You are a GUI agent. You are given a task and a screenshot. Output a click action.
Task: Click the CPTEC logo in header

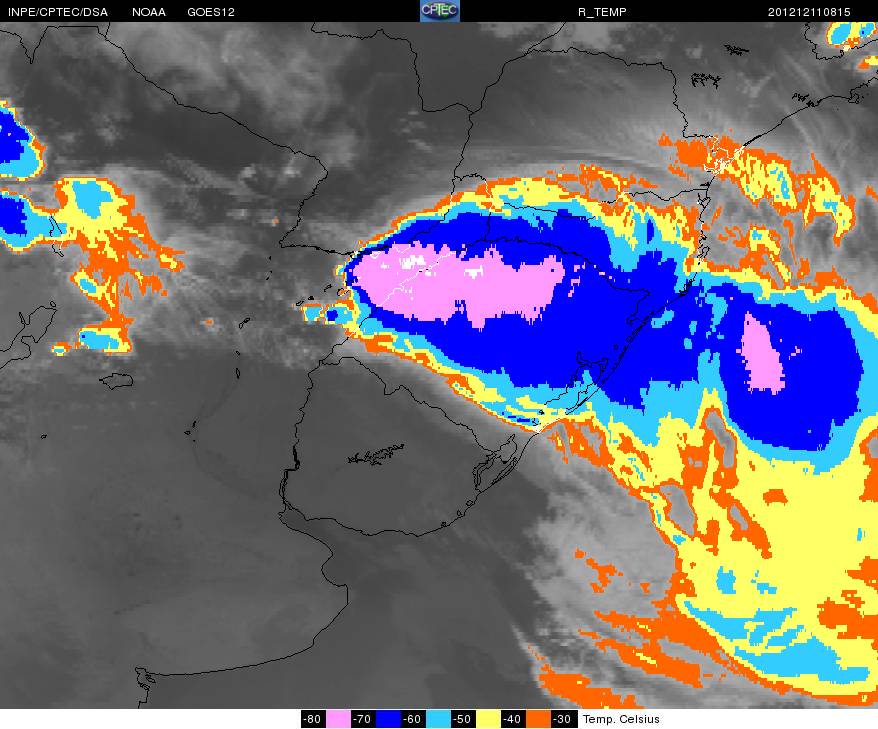(440, 11)
